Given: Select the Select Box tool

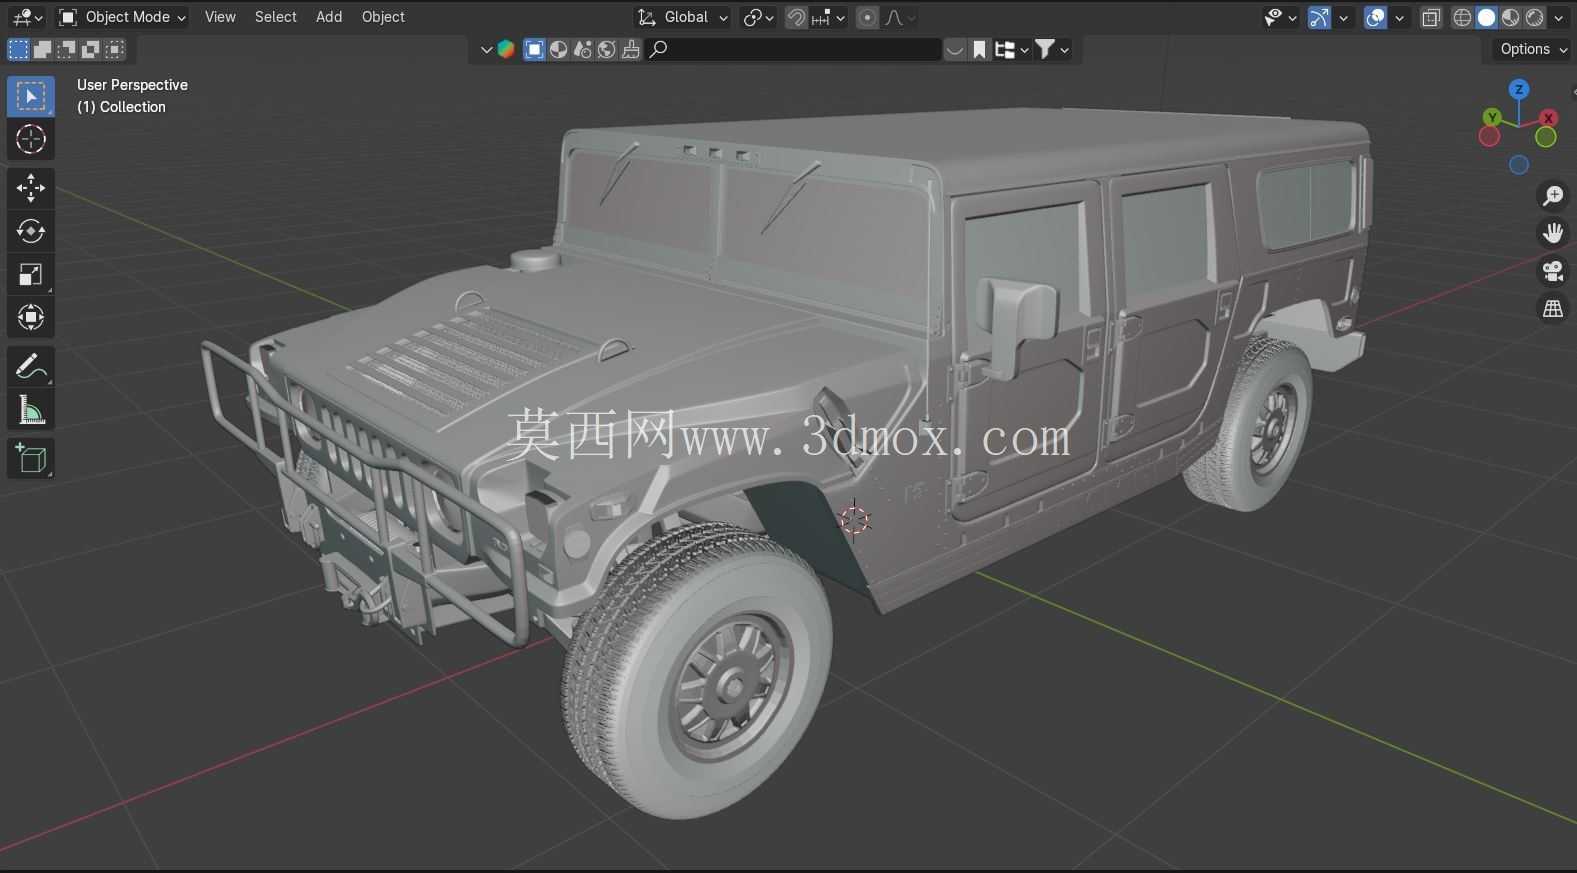Looking at the screenshot, I should tap(31, 96).
